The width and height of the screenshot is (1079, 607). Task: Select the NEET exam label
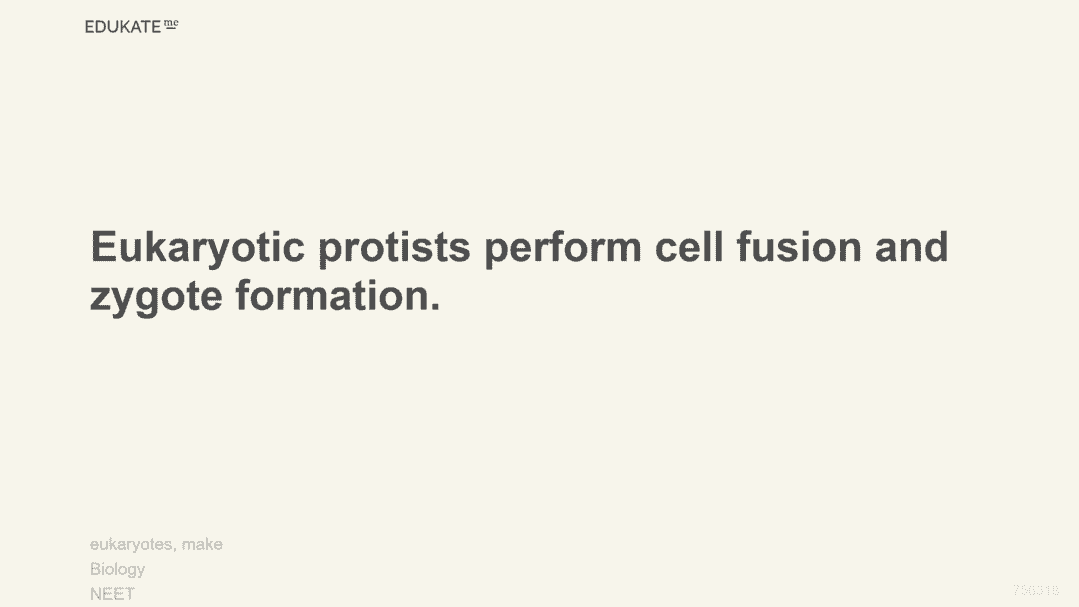[x=112, y=593]
